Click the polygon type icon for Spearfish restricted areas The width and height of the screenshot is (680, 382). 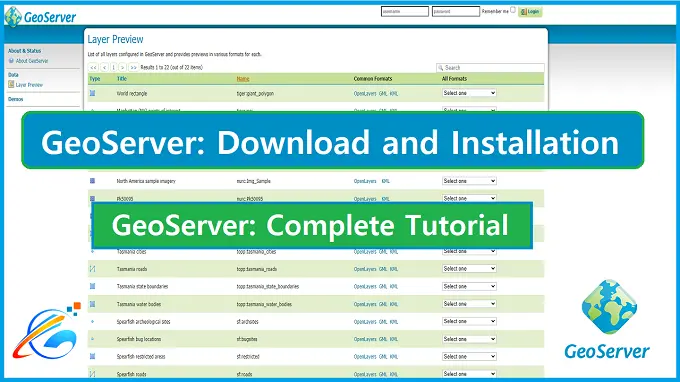point(92,356)
